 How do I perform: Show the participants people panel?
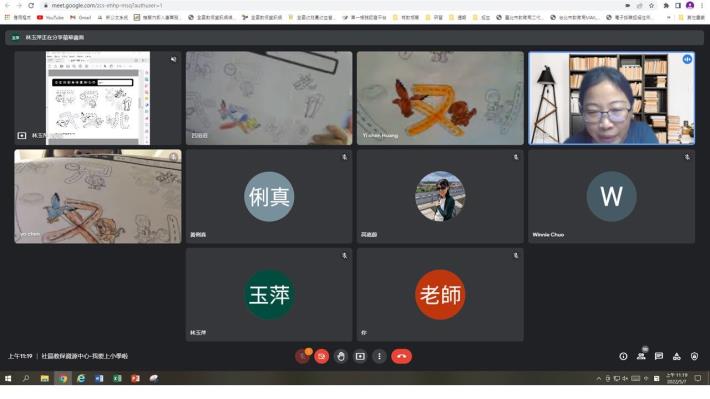(641, 356)
